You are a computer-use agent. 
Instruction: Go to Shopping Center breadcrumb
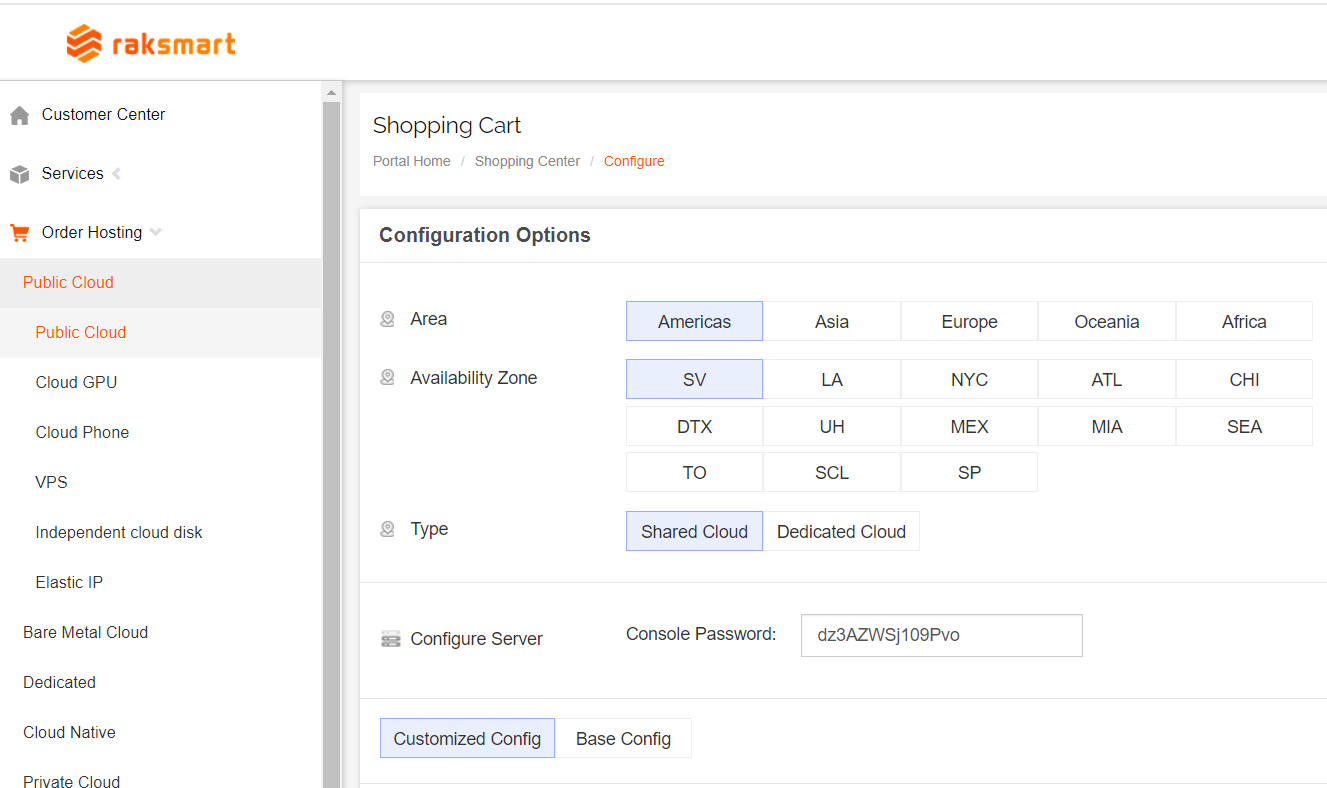pyautogui.click(x=527, y=161)
